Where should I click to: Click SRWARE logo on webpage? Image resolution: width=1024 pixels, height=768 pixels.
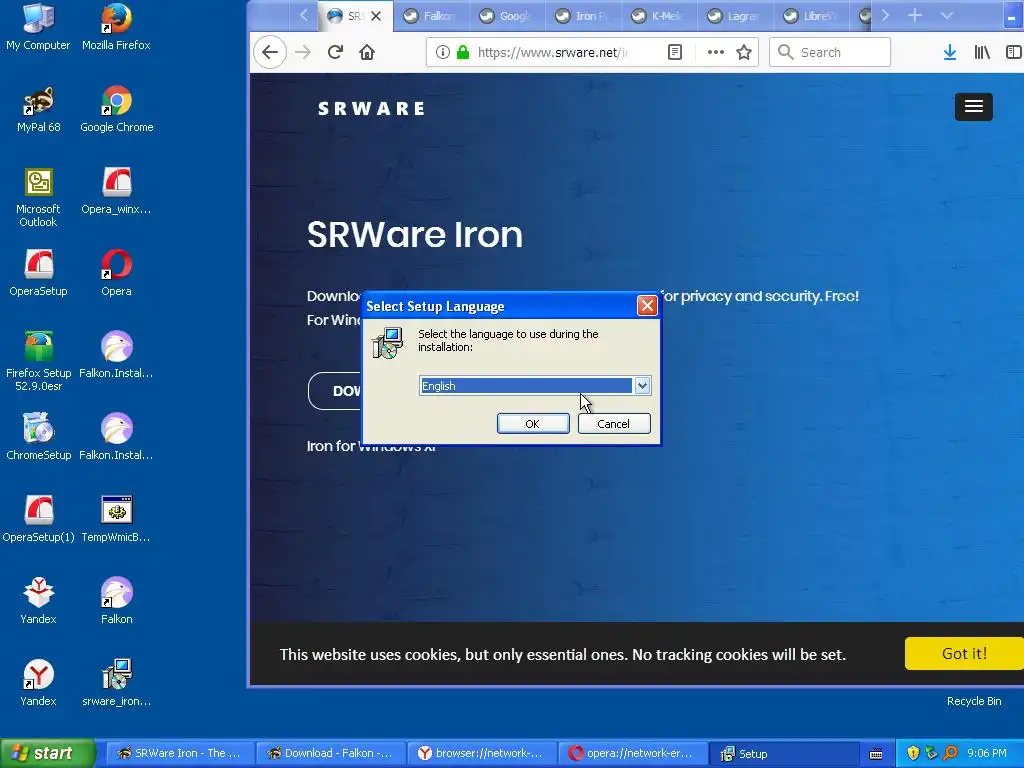point(371,108)
